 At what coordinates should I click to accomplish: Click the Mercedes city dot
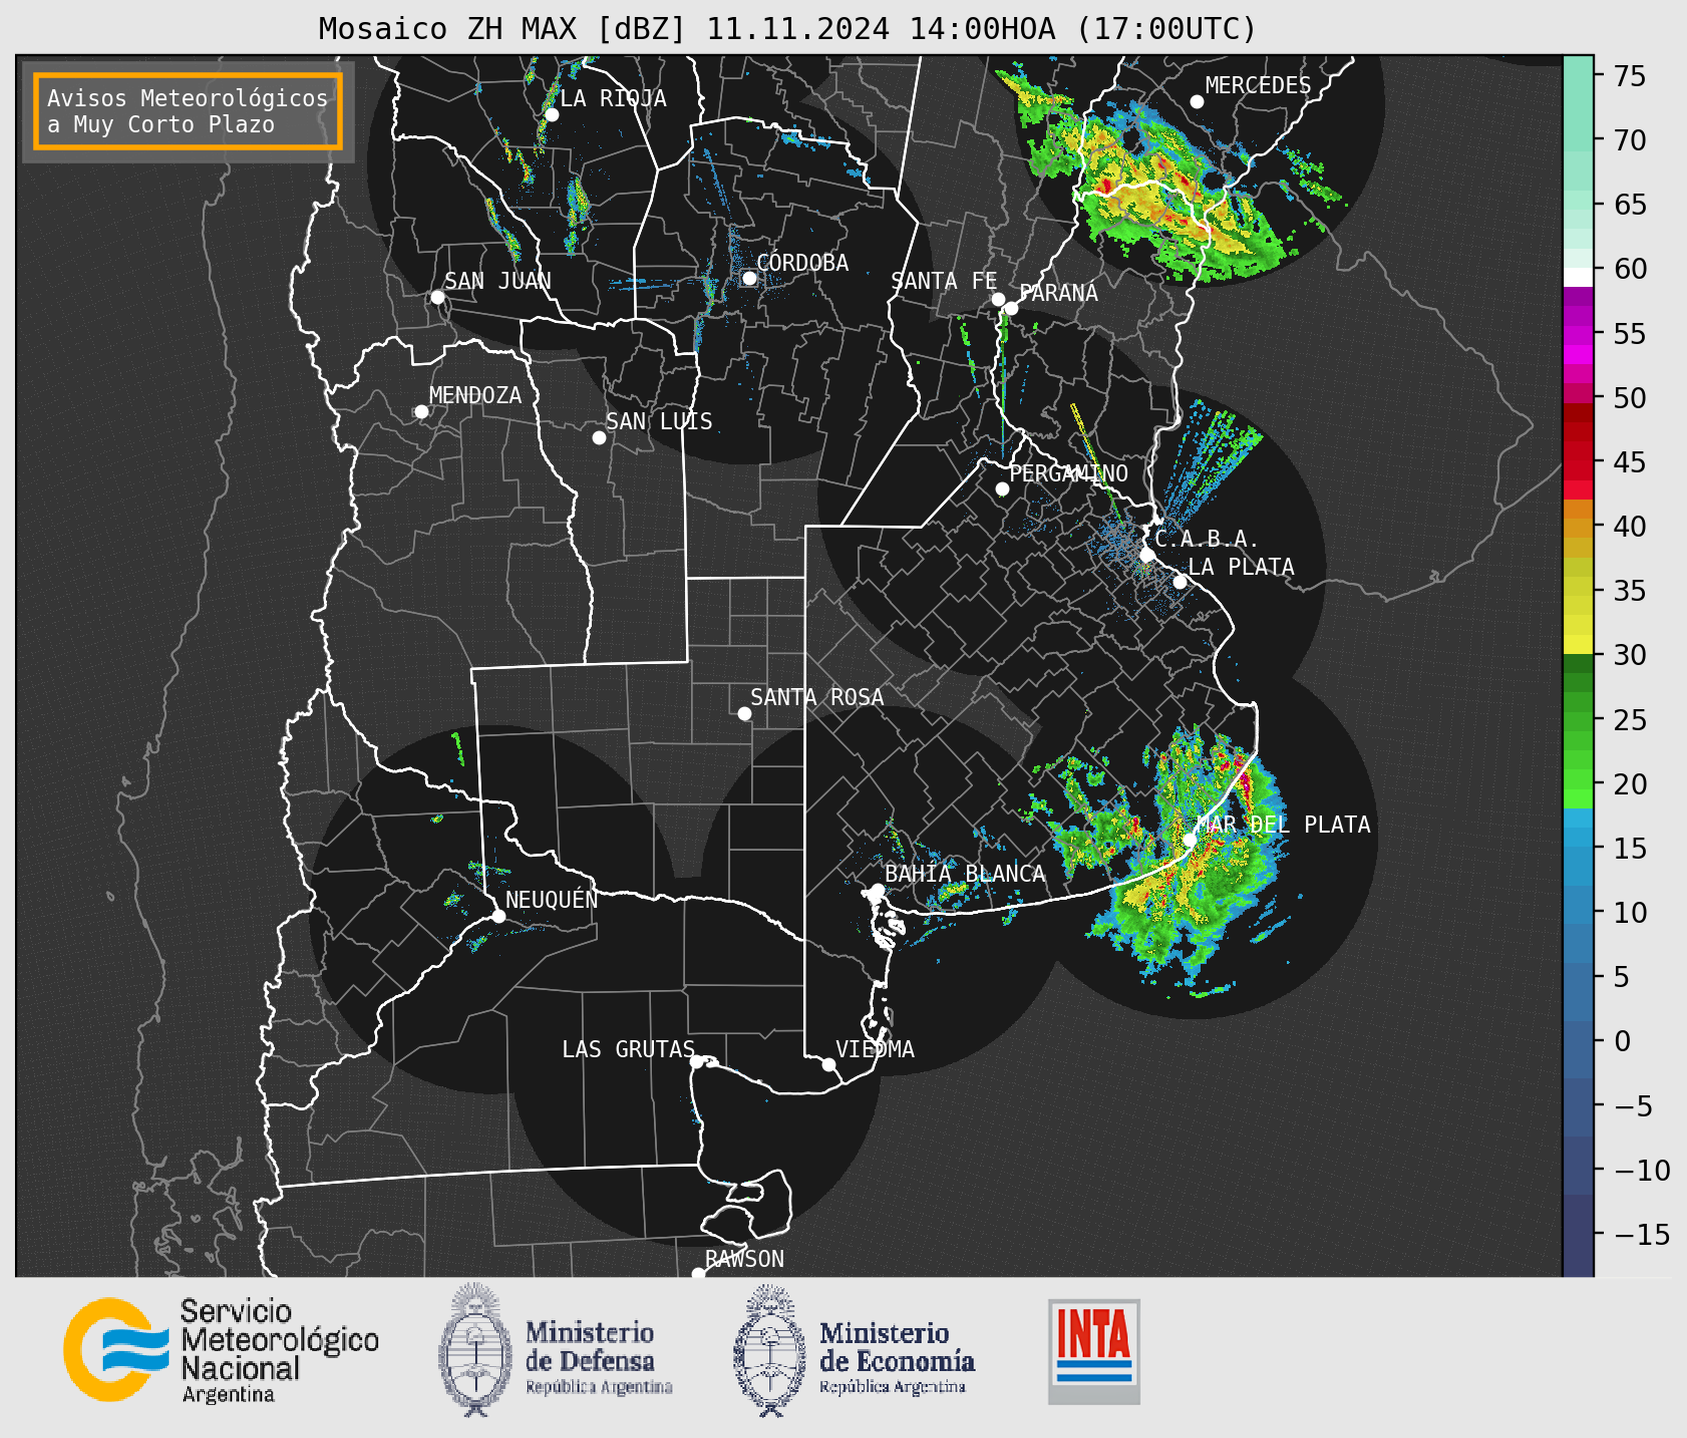[x=1196, y=102]
